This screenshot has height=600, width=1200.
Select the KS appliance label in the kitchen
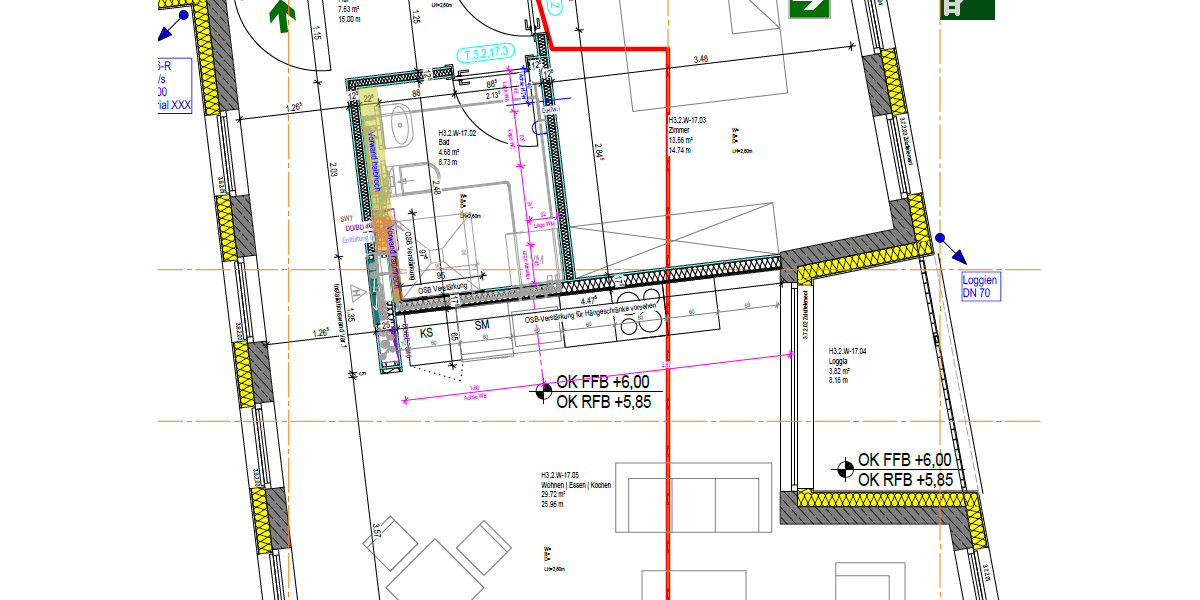pyautogui.click(x=426, y=332)
